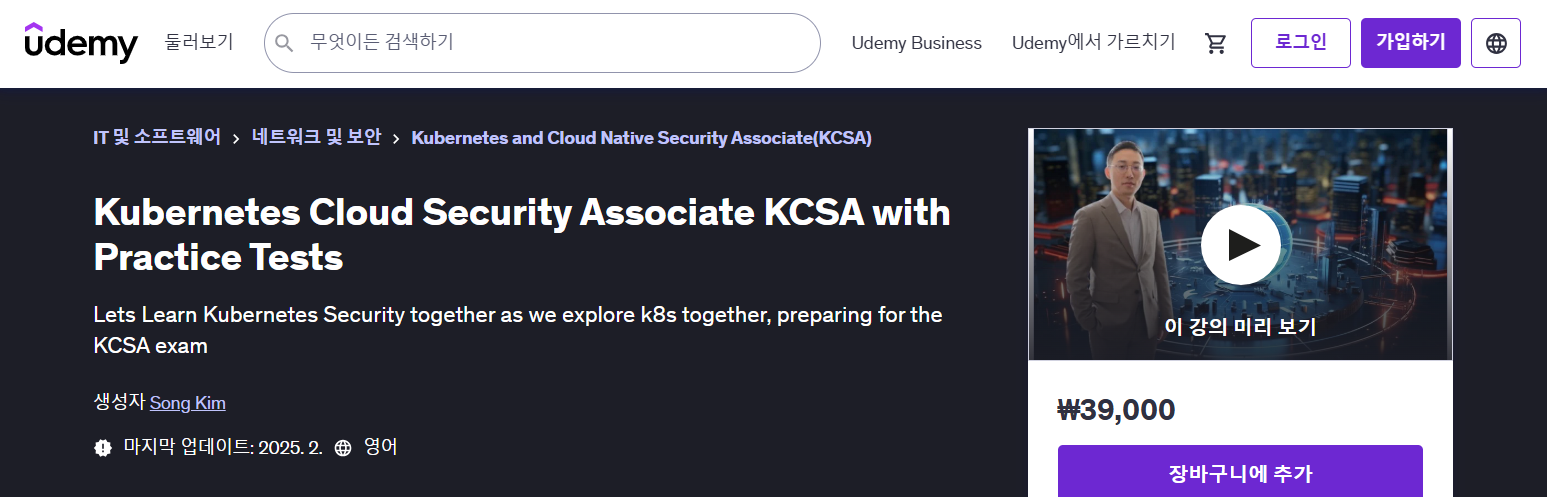Click the search magnifier icon

click(284, 43)
